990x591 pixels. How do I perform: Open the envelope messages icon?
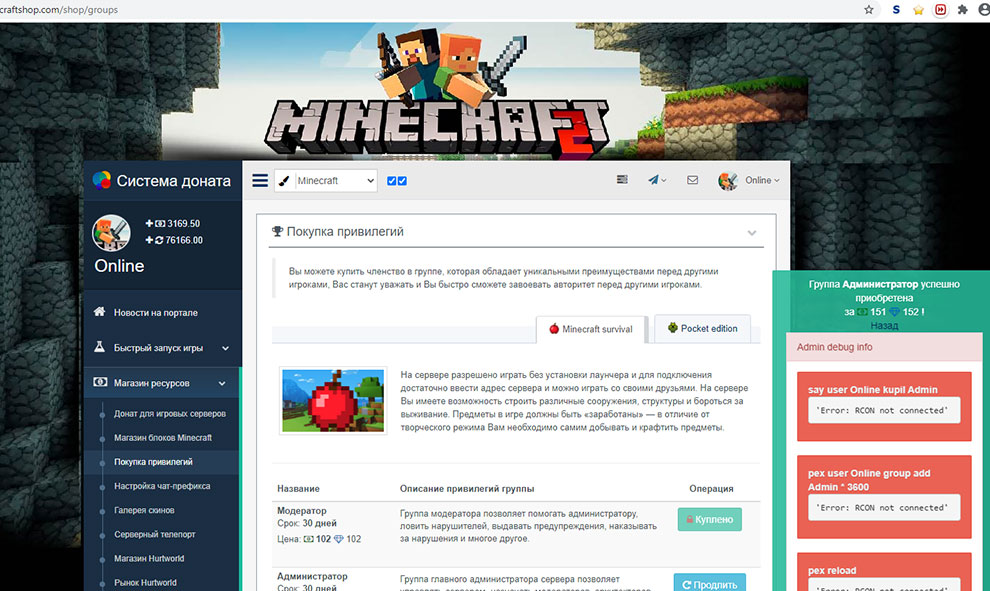coord(692,181)
